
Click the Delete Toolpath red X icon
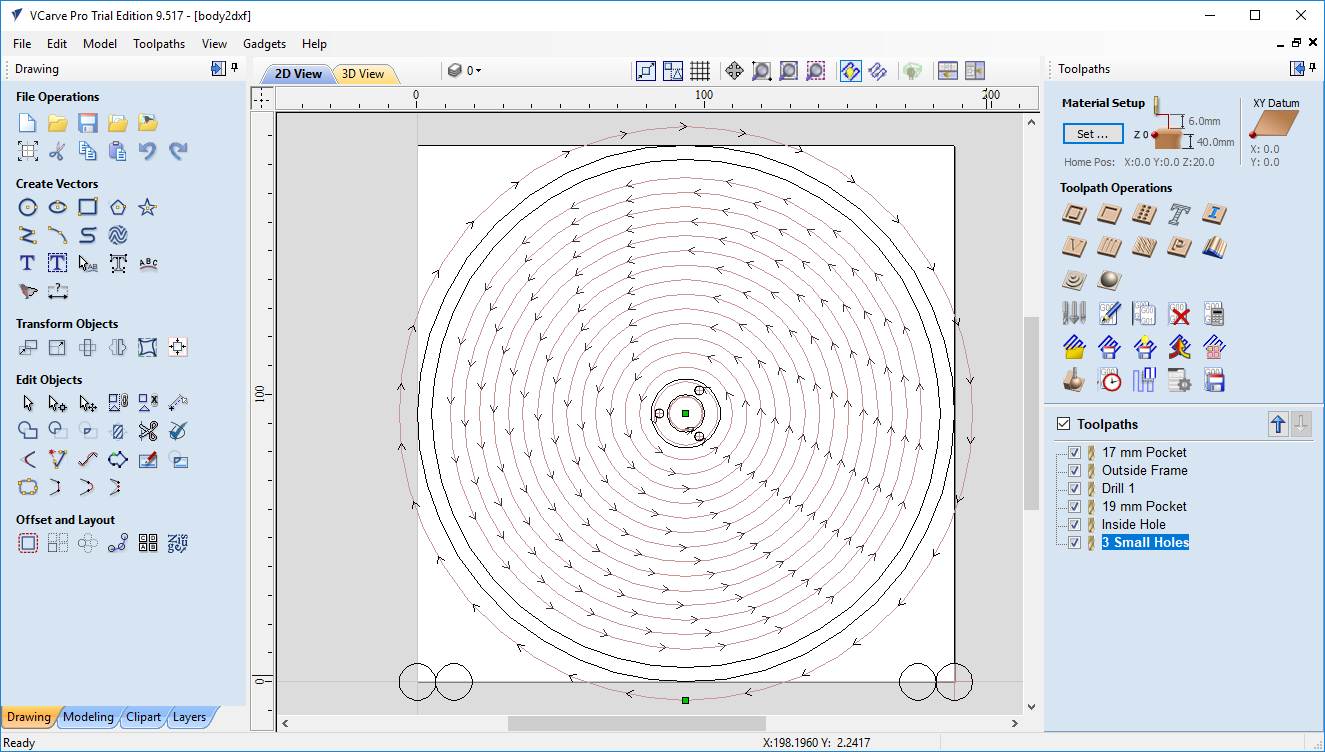1180,314
